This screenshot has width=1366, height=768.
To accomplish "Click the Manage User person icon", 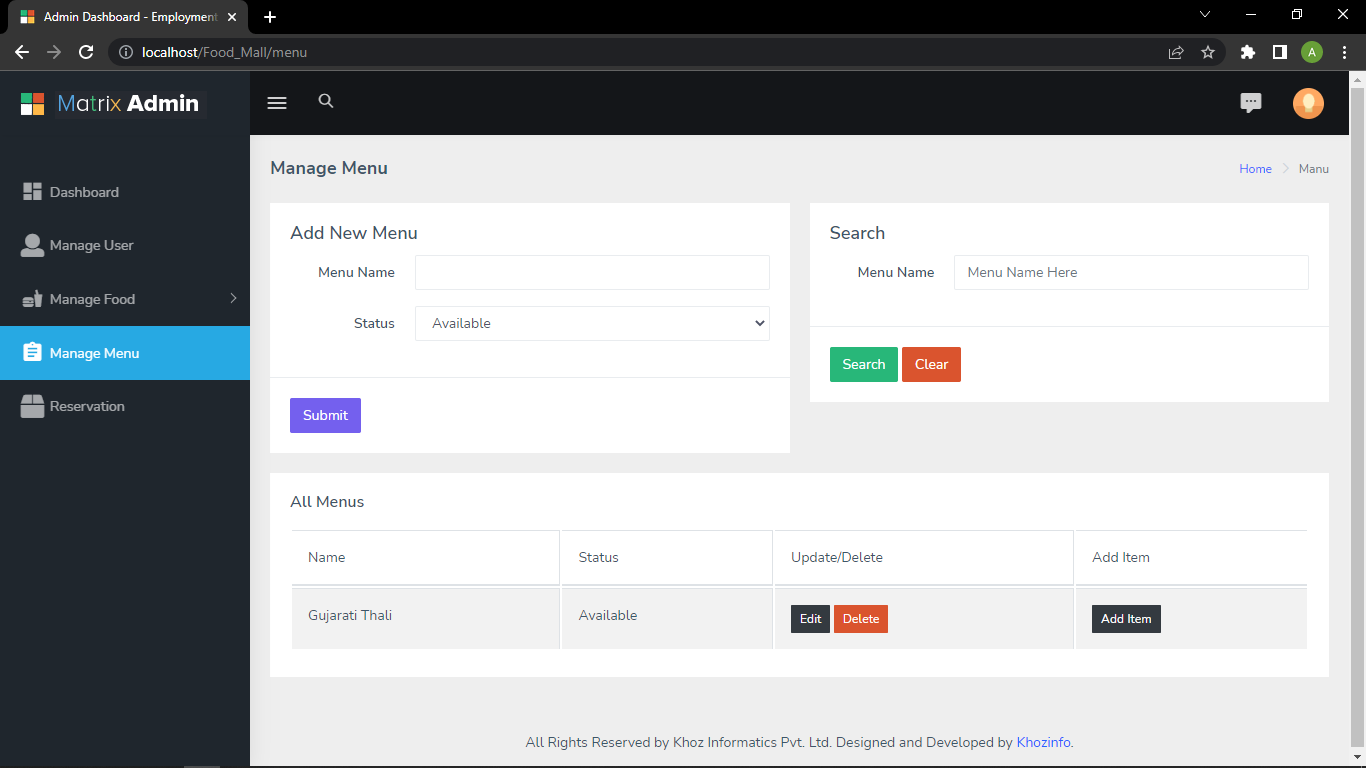I will (32, 245).
